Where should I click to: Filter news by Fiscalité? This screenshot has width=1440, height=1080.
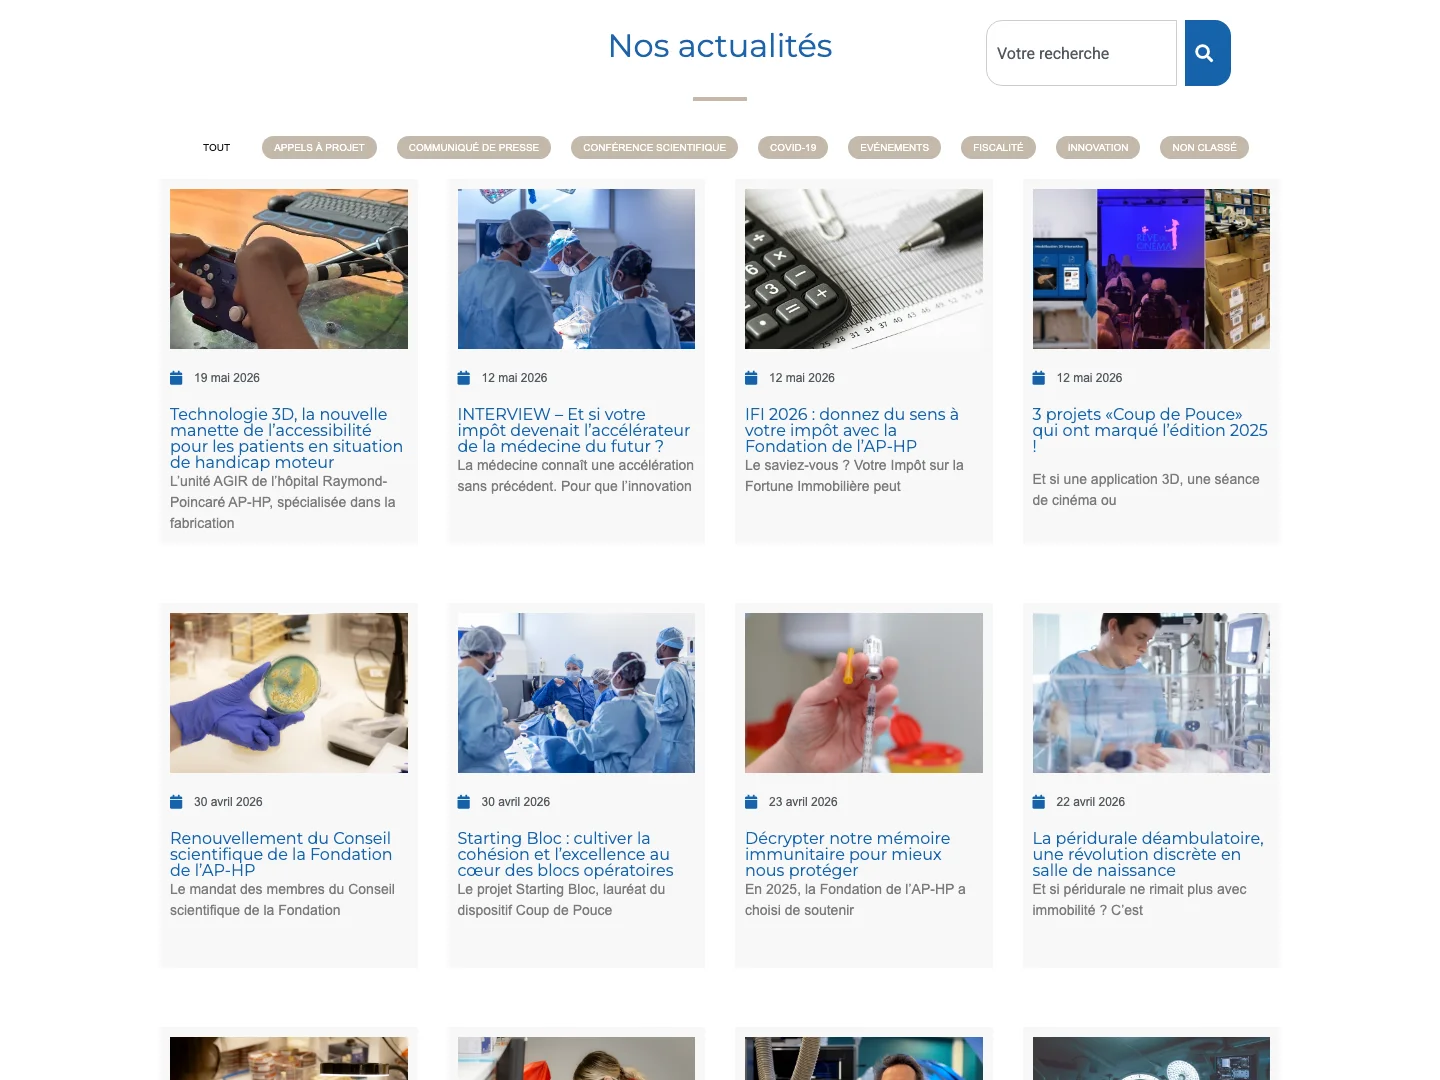click(x=998, y=147)
